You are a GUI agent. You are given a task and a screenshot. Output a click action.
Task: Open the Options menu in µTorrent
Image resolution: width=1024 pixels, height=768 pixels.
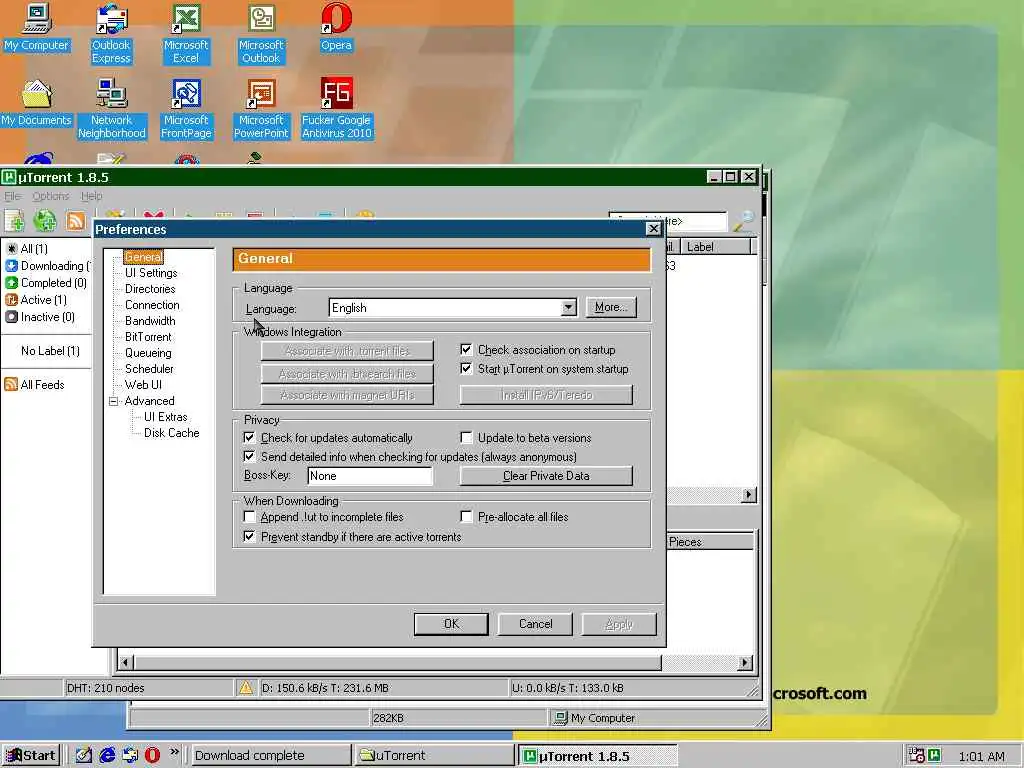[50, 196]
